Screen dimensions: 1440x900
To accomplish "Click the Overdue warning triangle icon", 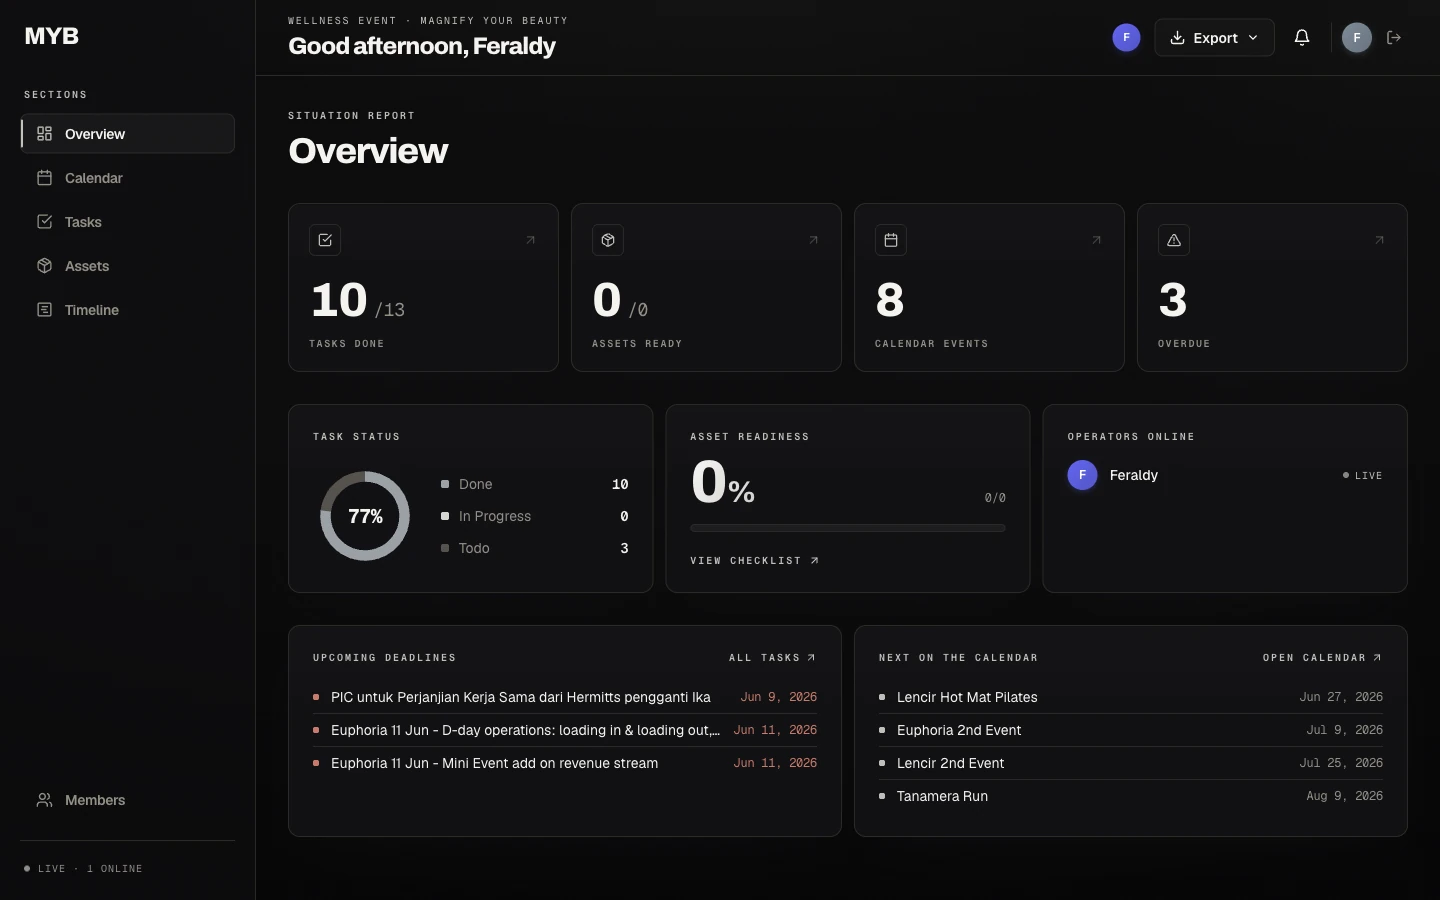I will pos(1174,240).
